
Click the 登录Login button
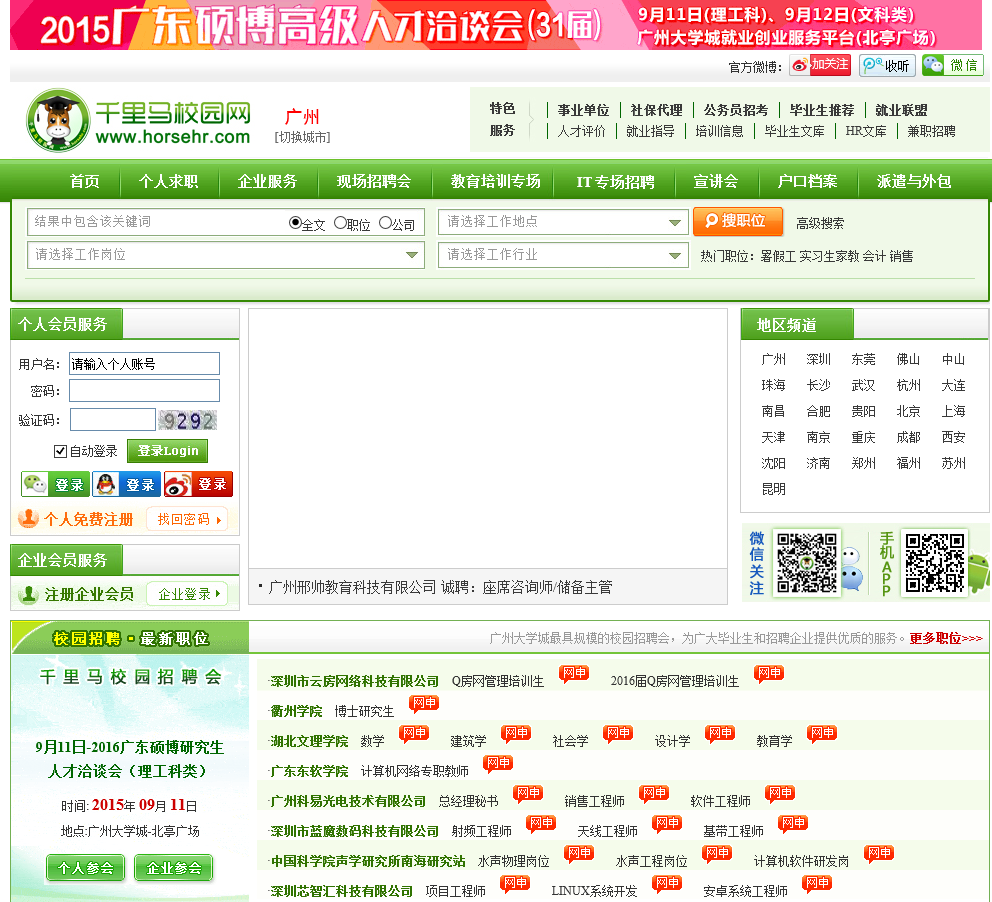(168, 451)
